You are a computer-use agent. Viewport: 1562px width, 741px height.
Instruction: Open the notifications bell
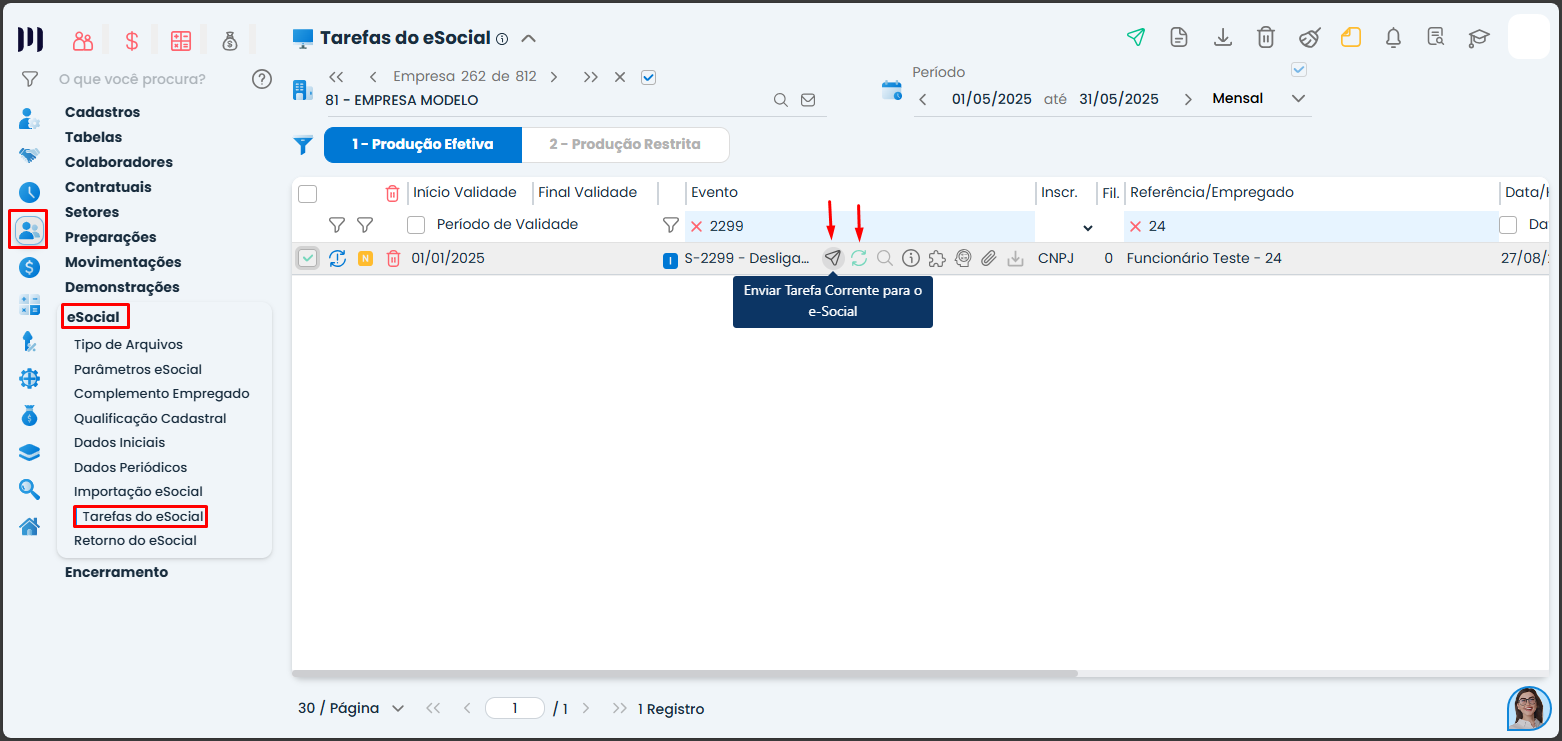coord(1393,38)
